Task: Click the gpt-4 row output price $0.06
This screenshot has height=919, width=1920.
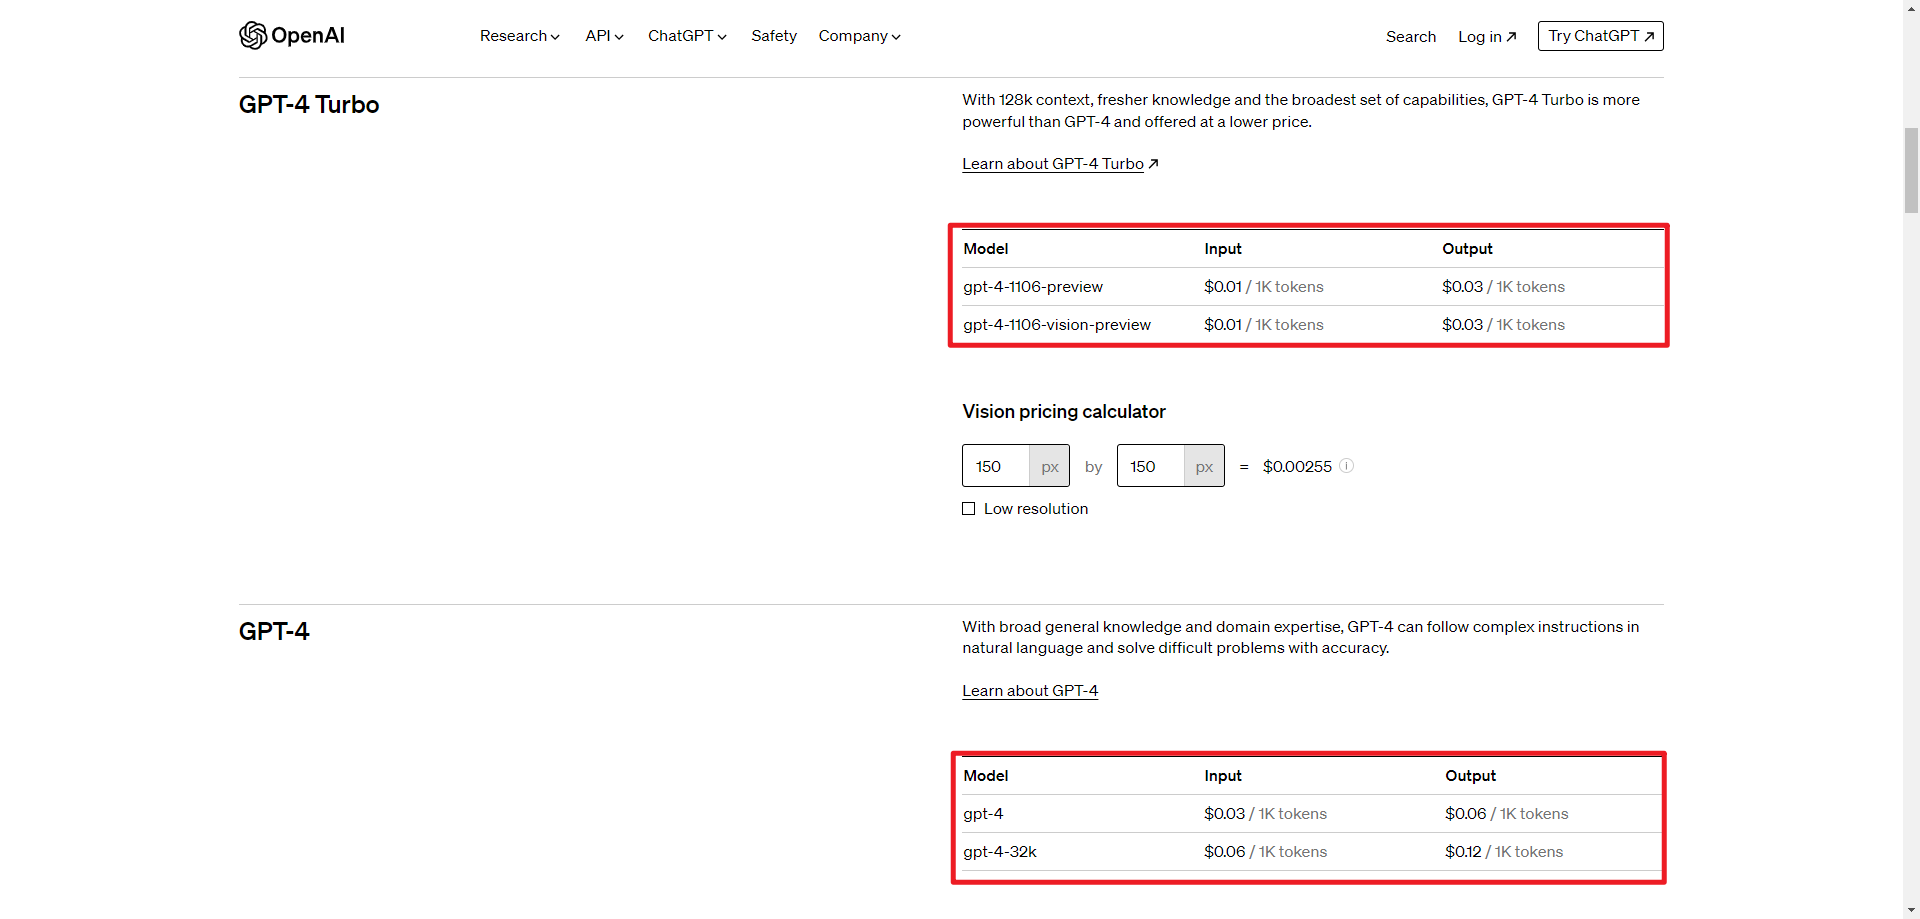Action: (x=1465, y=814)
